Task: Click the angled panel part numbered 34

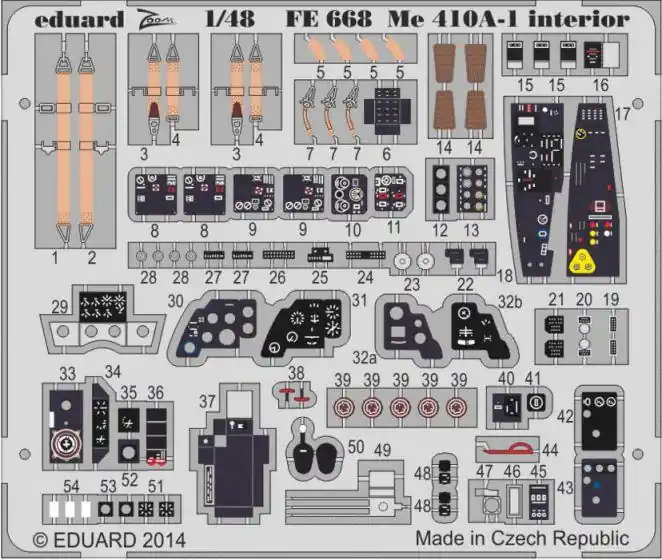Action: pos(101,422)
